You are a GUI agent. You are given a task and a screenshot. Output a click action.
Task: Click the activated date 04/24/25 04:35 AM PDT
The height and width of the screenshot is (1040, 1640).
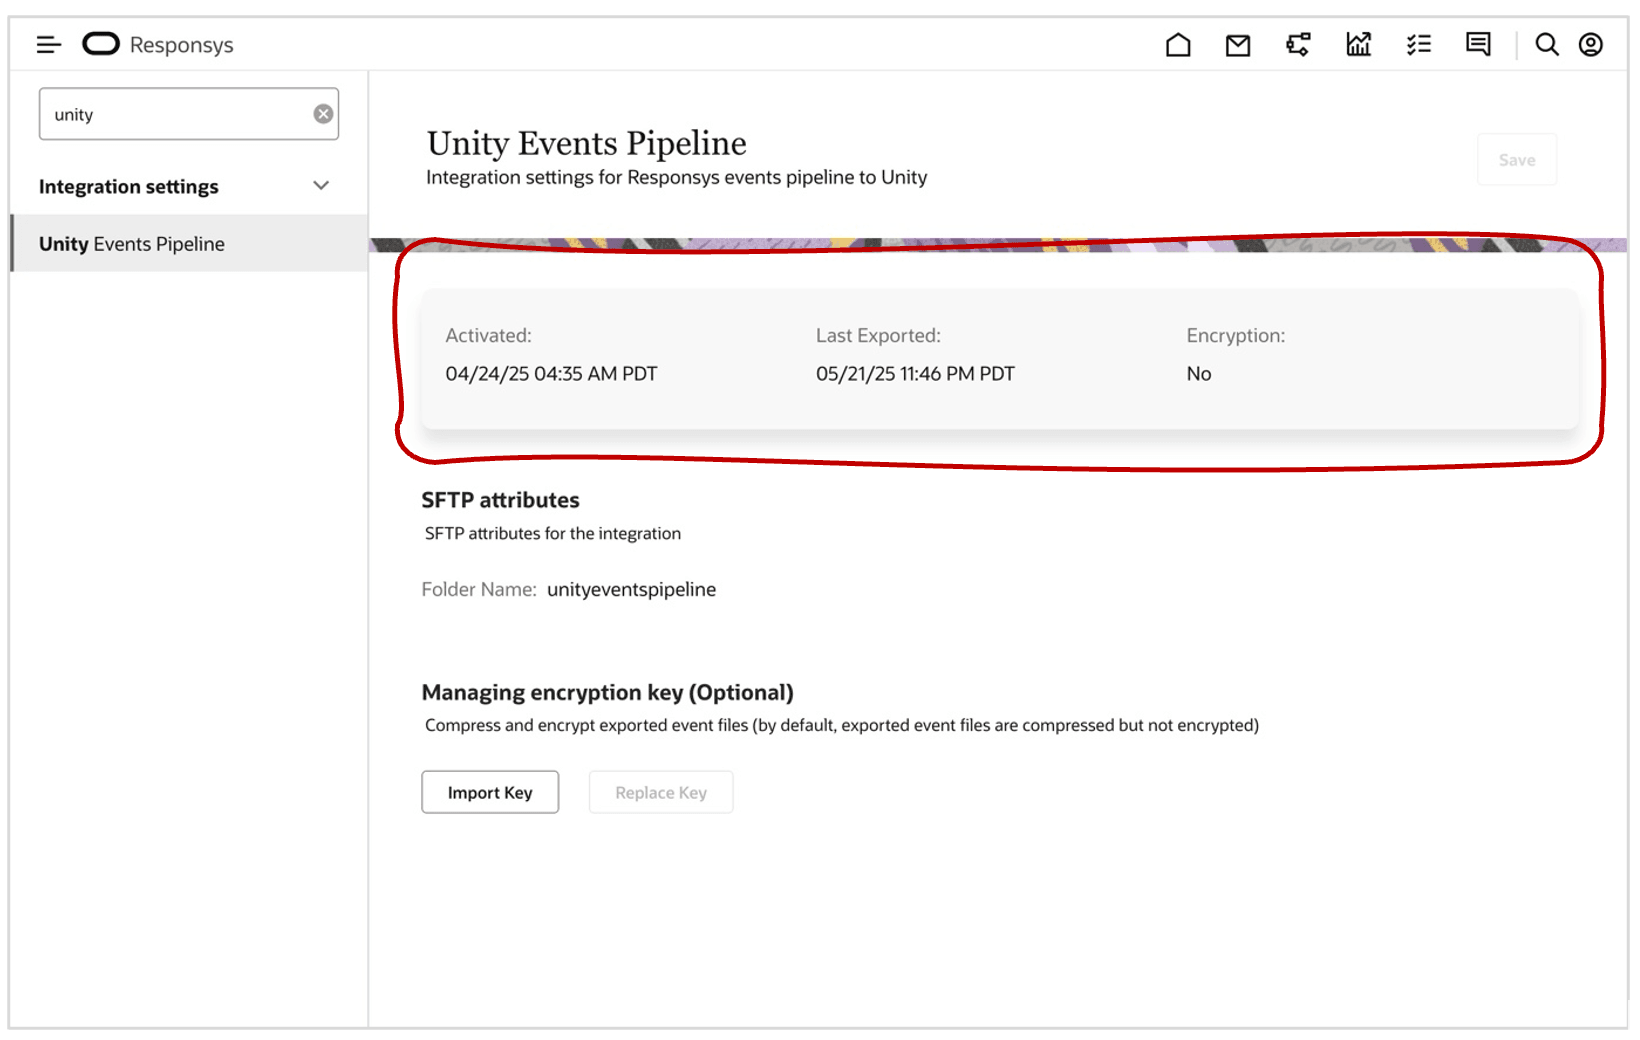(x=551, y=374)
